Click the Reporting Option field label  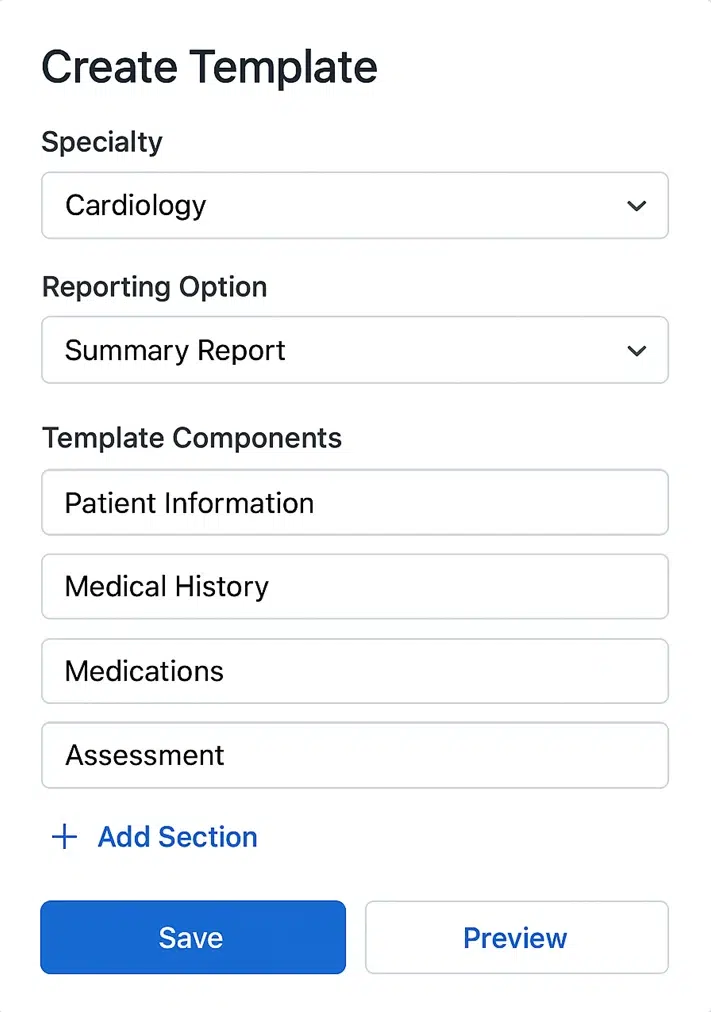click(x=154, y=287)
